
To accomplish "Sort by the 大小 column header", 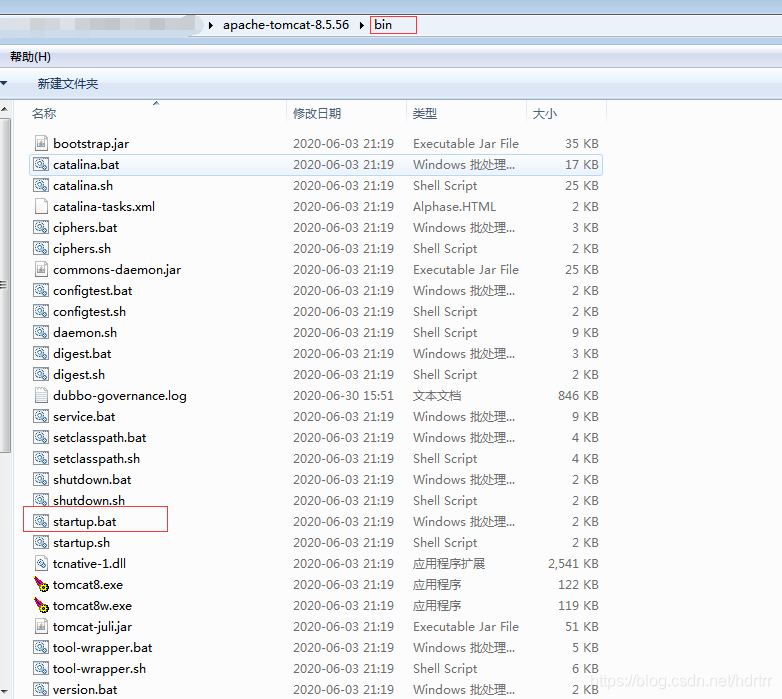I will click(x=544, y=114).
